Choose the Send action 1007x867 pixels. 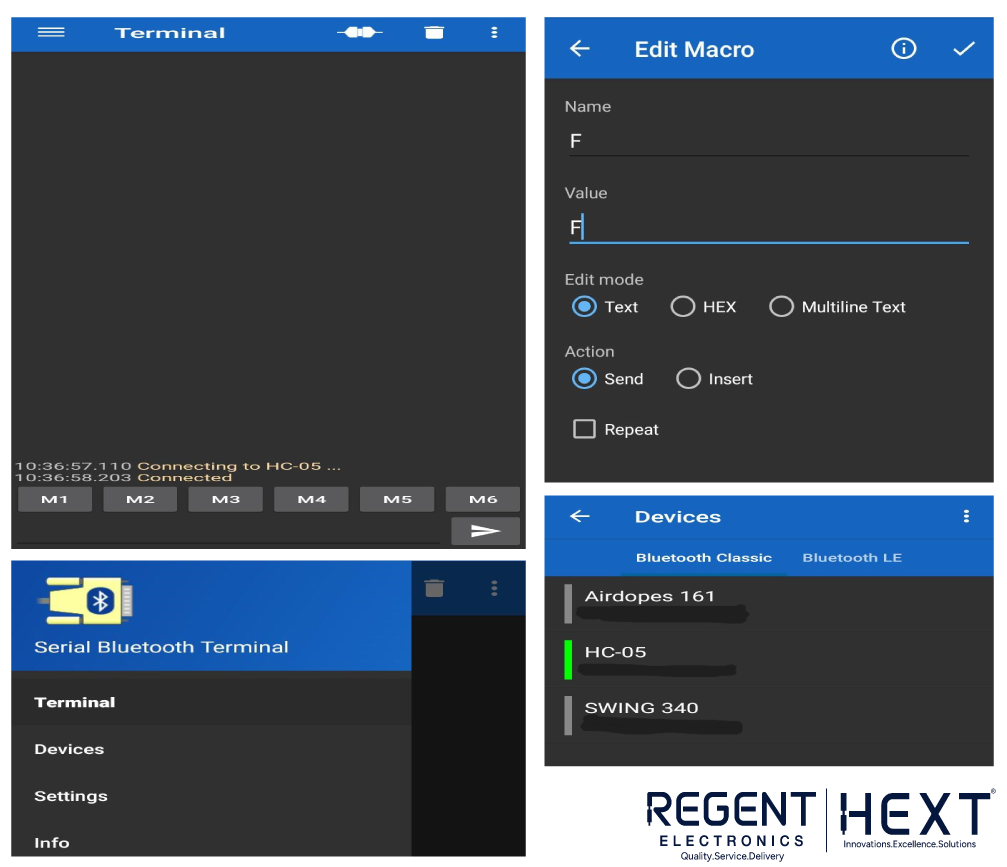pos(608,379)
